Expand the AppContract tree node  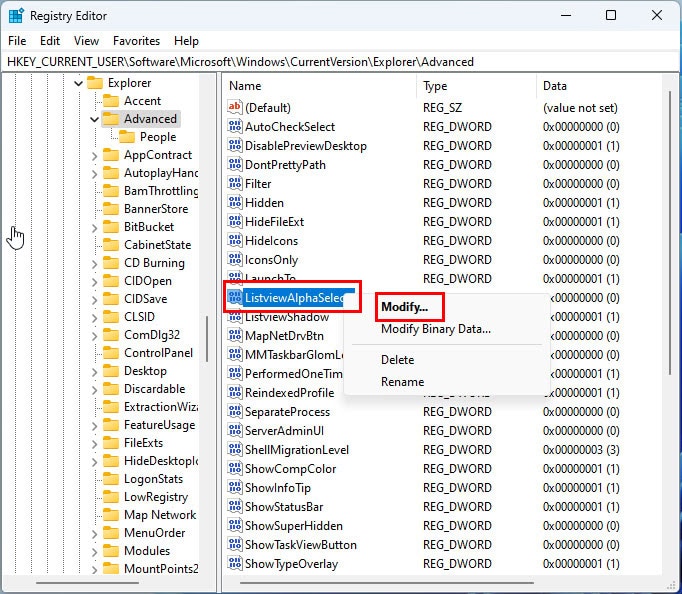pos(94,155)
